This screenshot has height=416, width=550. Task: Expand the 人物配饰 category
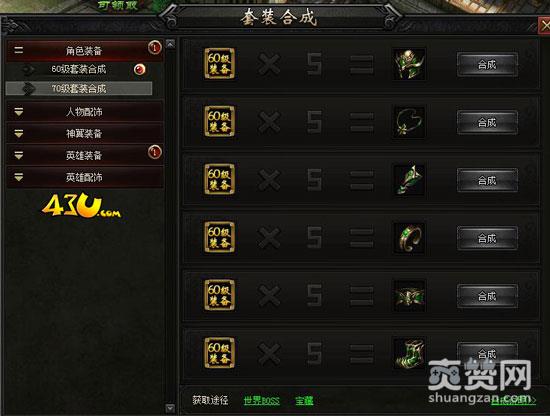[84, 112]
